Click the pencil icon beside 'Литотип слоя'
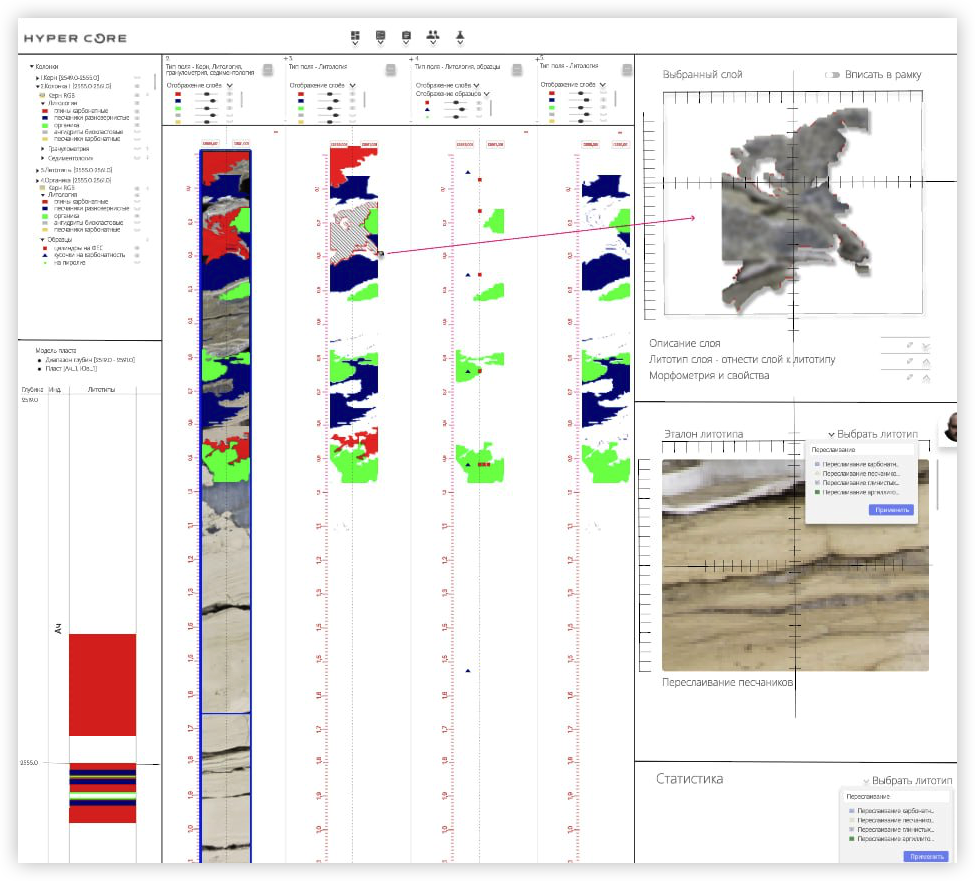The image size is (975, 881). coord(910,361)
